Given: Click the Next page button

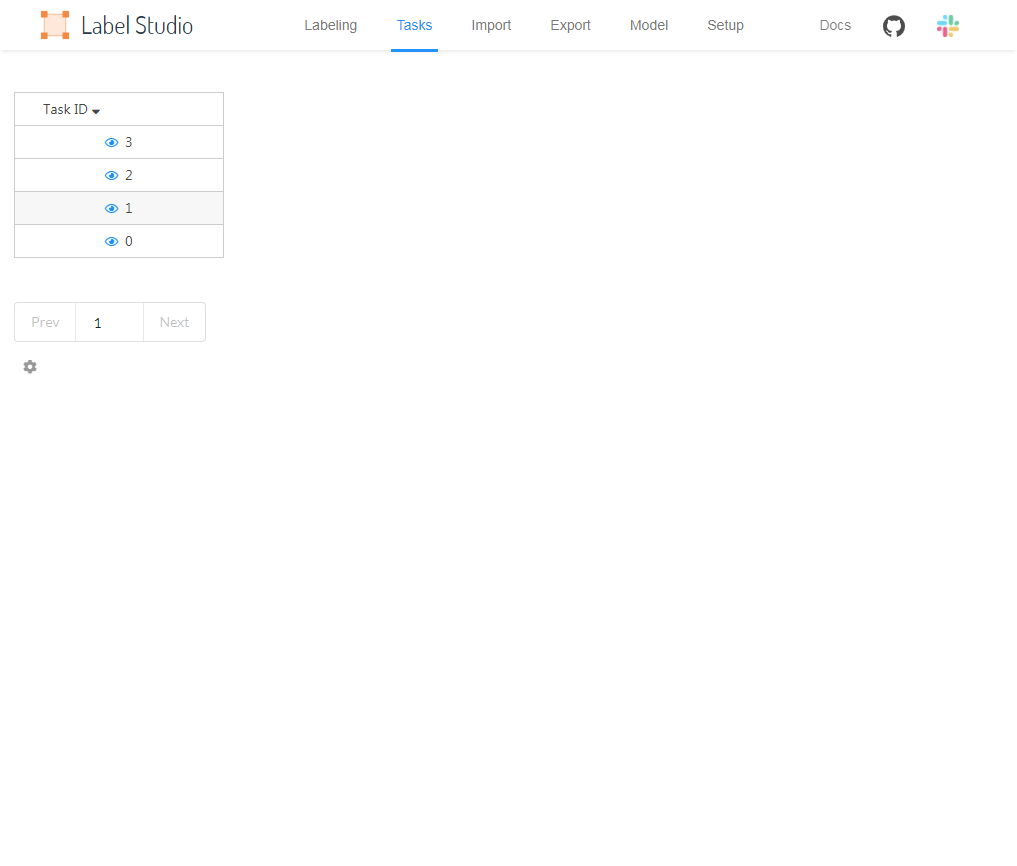Looking at the screenshot, I should (x=174, y=322).
